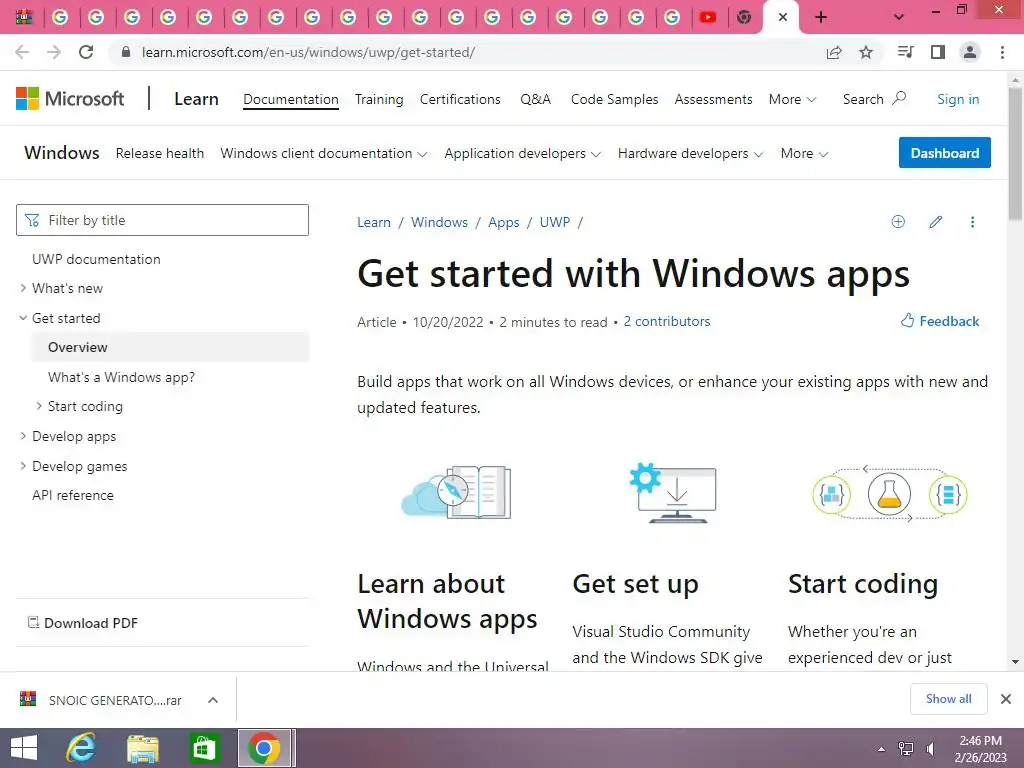Image resolution: width=1024 pixels, height=768 pixels.
Task: Expand Hardware developers menu
Action: tap(690, 153)
